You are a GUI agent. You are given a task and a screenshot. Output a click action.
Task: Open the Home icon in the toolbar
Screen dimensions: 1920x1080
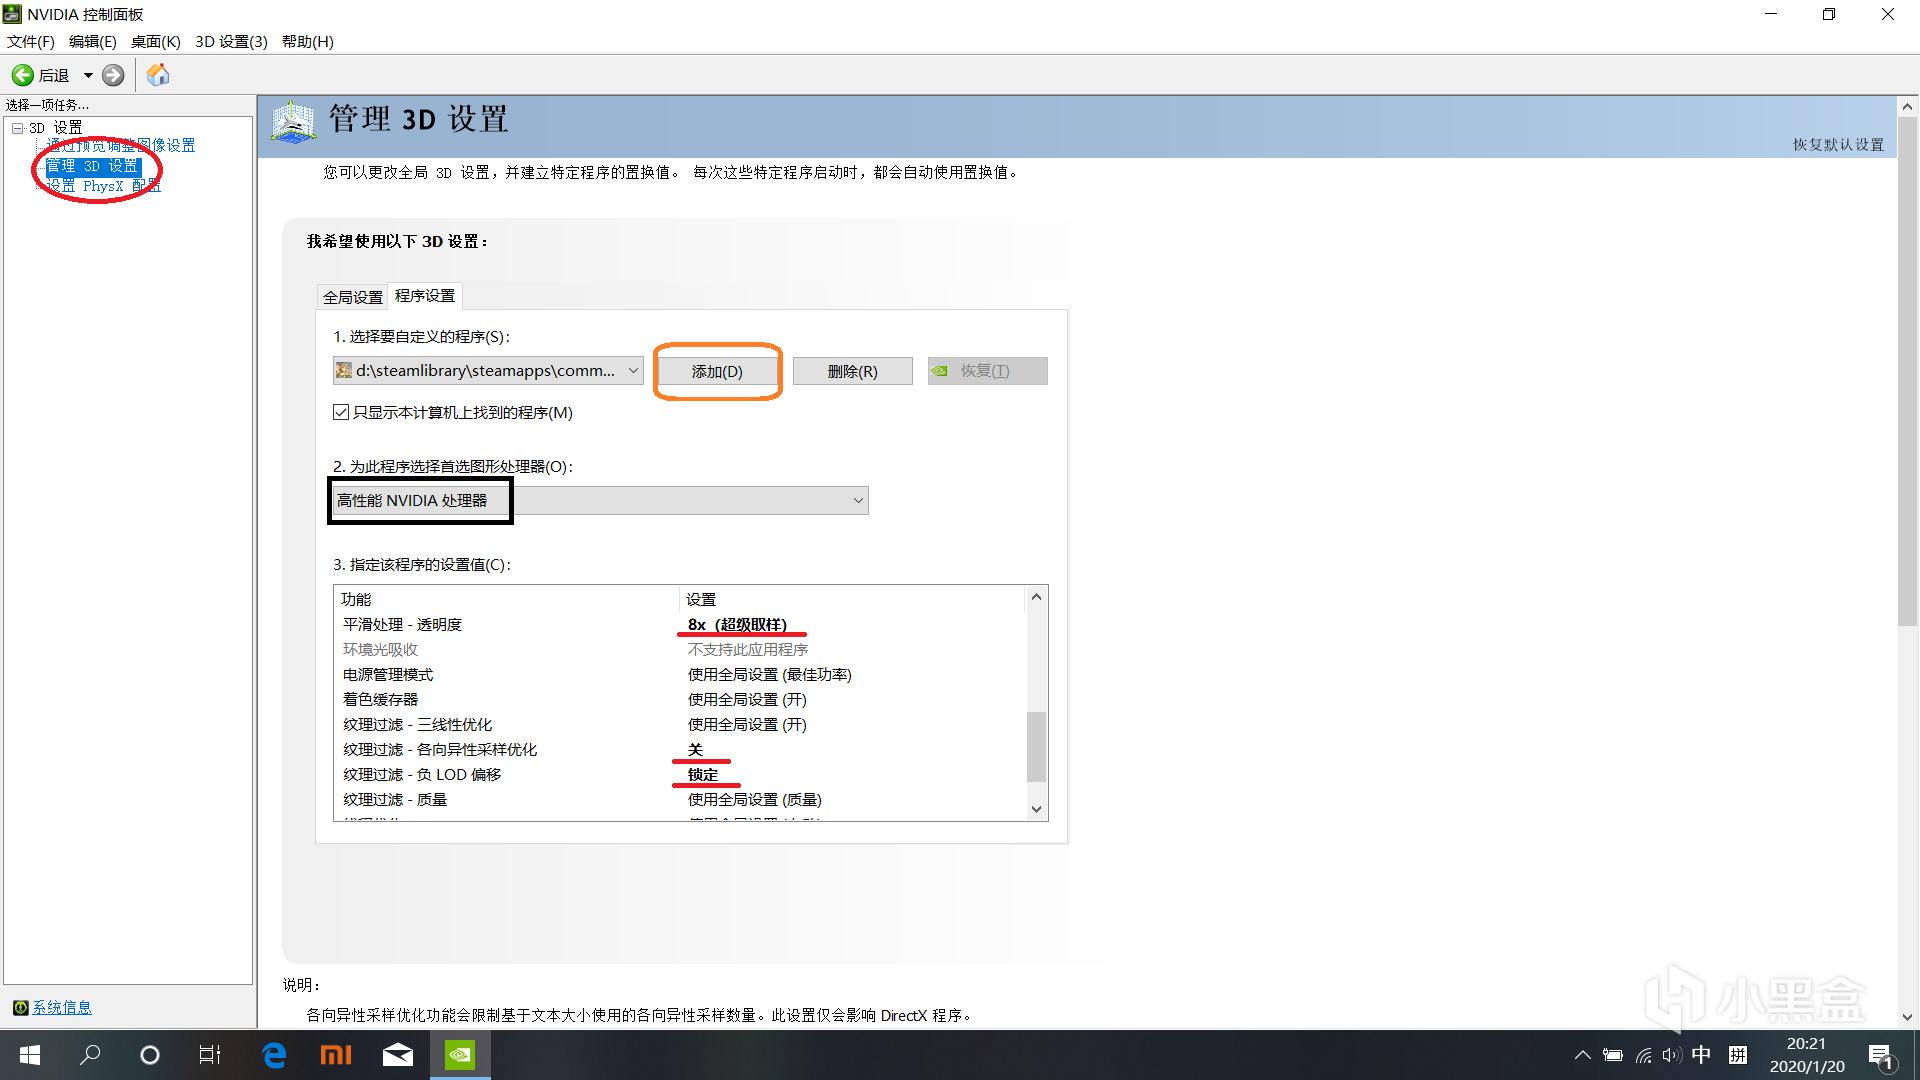click(x=158, y=75)
